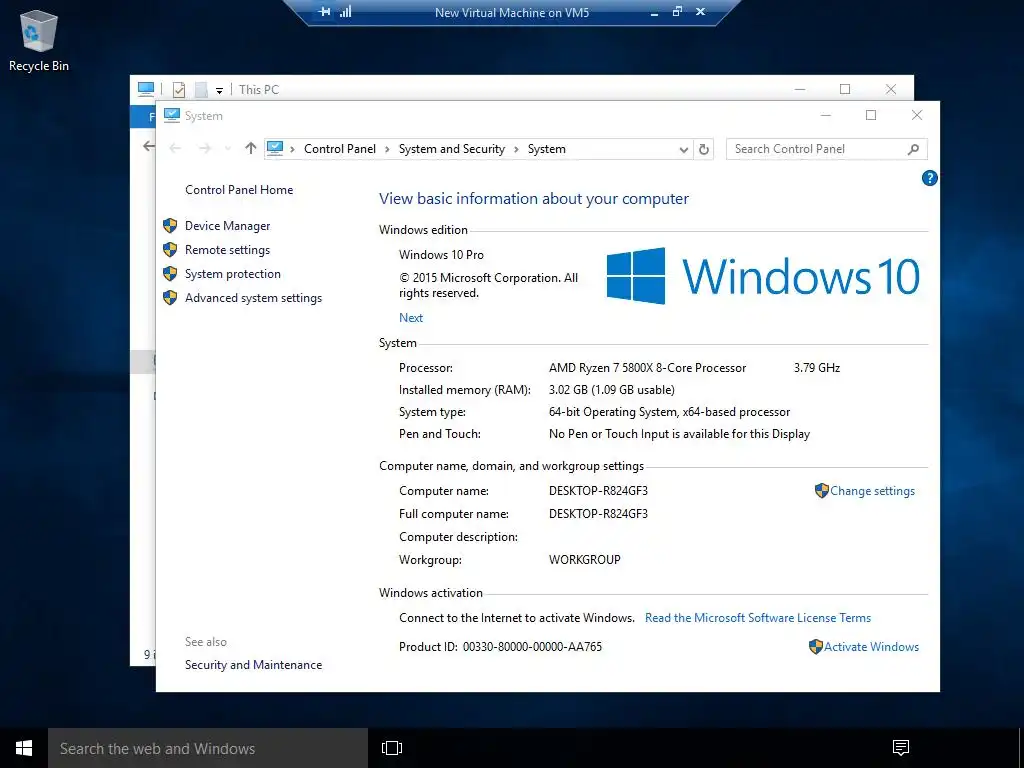This screenshot has height=768, width=1024.
Task: Select Control Panel in the breadcrumb
Action: pos(340,149)
